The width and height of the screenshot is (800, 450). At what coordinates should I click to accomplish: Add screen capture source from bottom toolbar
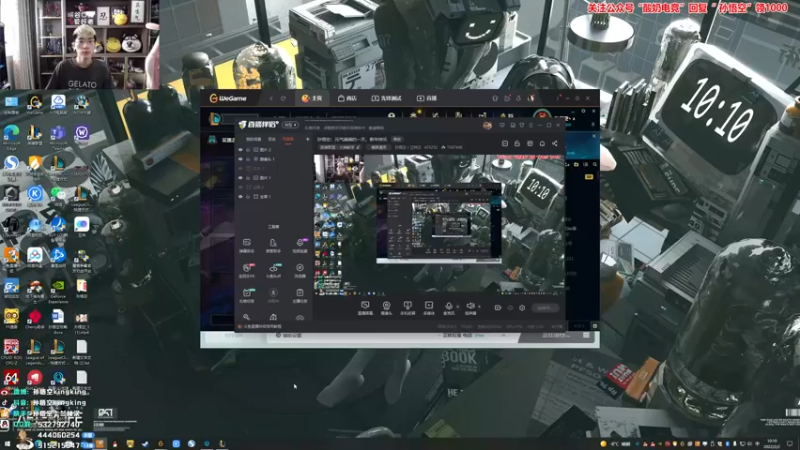pos(365,308)
